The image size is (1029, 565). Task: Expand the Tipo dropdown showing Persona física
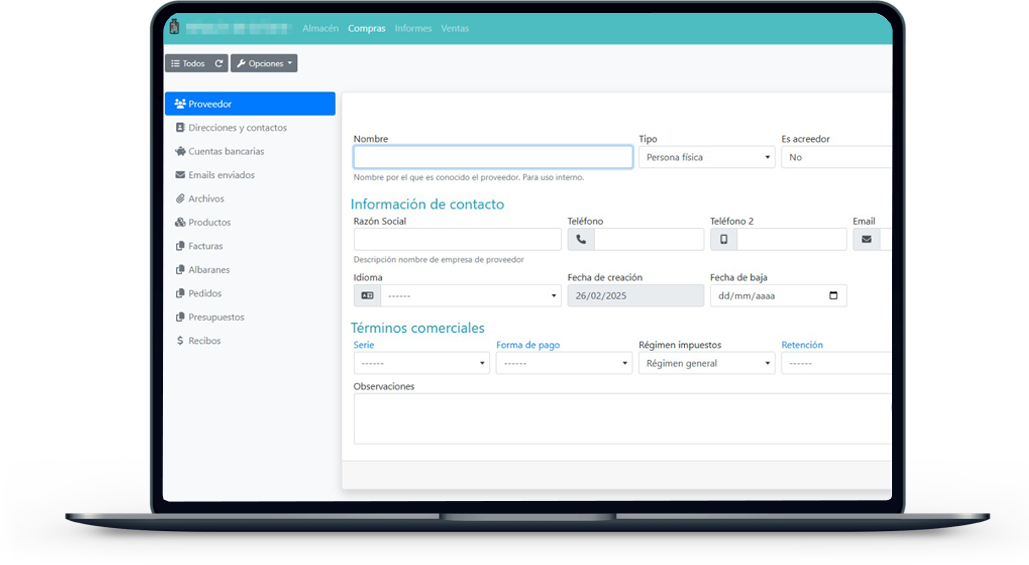tap(706, 158)
